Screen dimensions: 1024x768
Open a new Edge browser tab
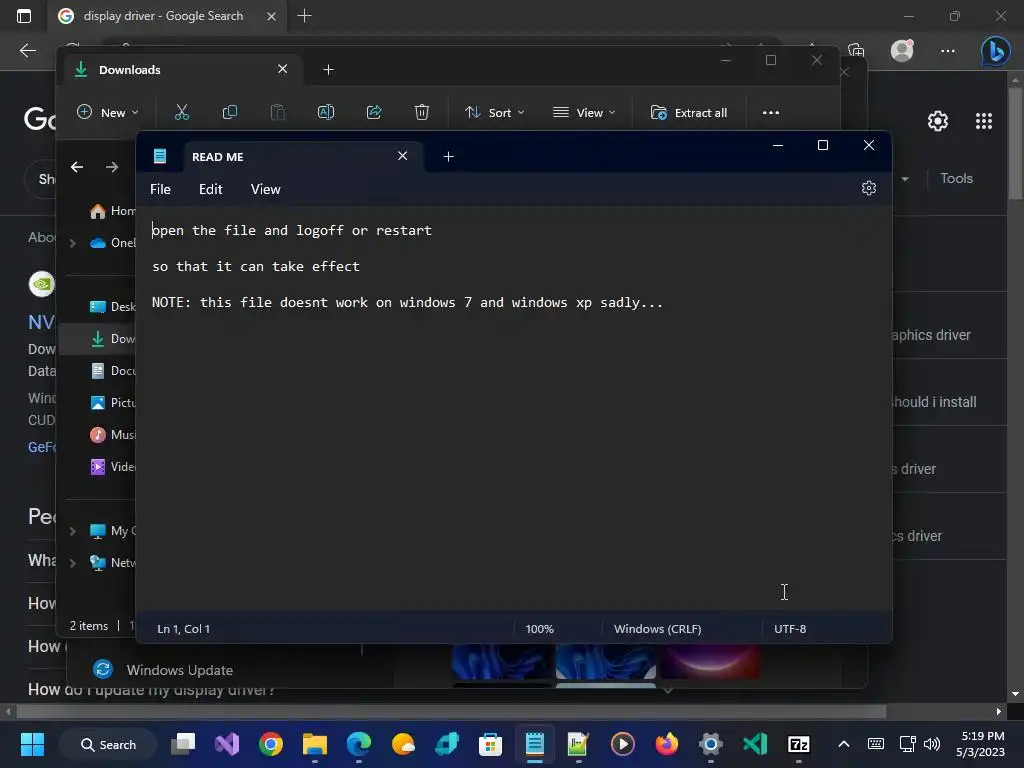tap(304, 16)
